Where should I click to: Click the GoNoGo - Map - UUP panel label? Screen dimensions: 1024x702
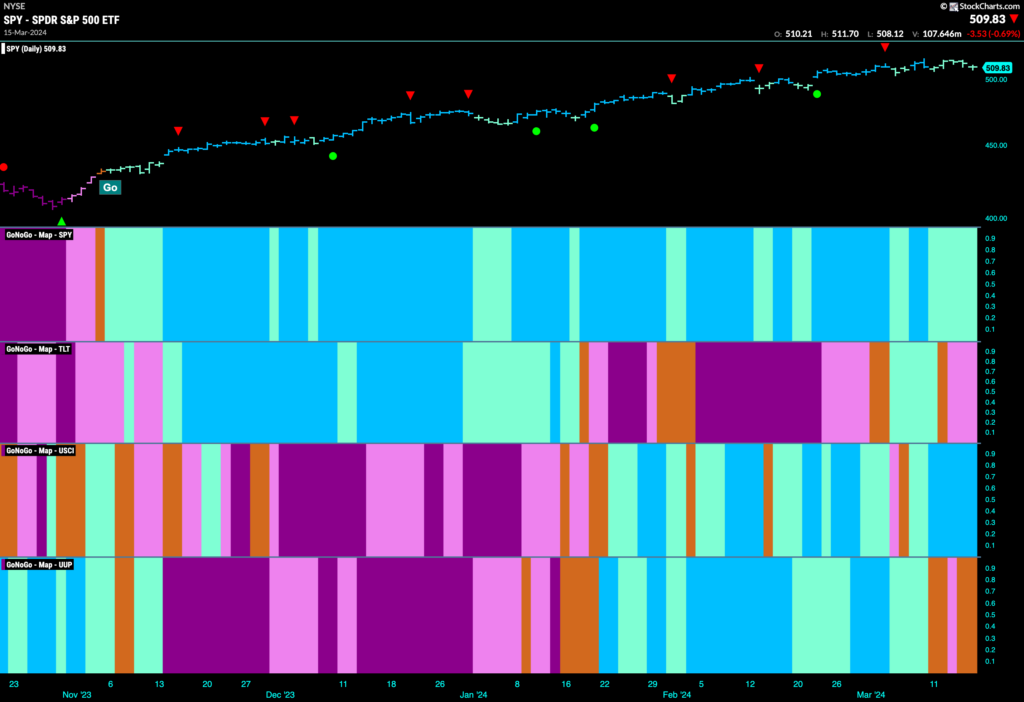pyautogui.click(x=39, y=564)
